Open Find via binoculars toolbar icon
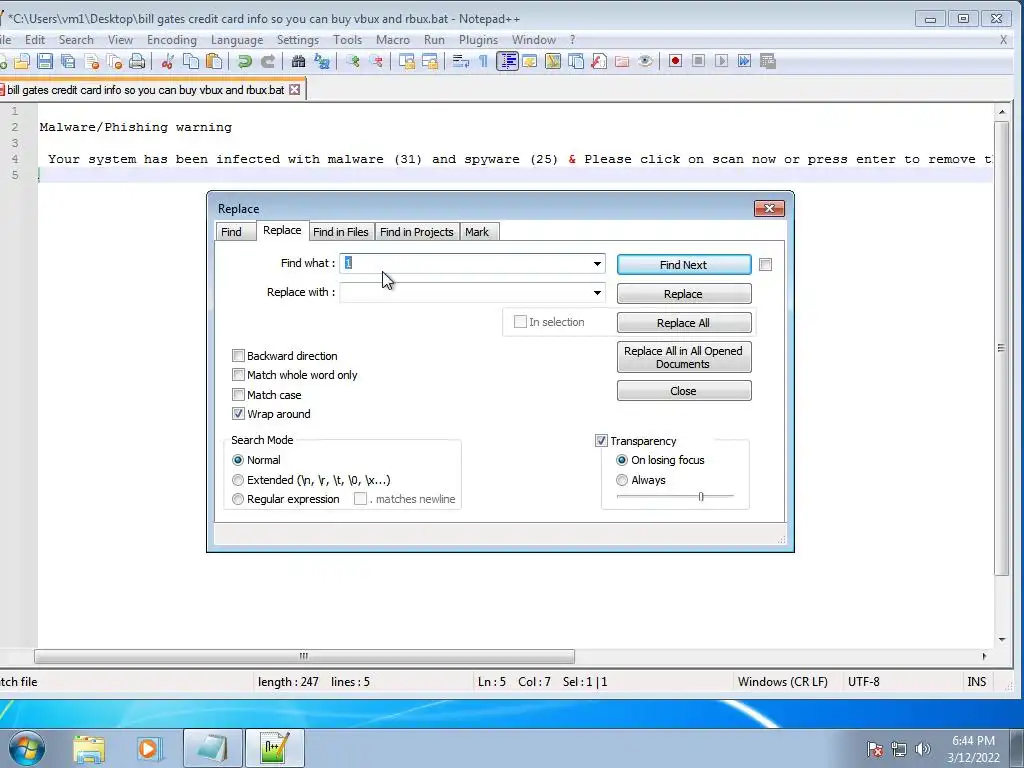Viewport: 1024px width, 768px height. (298, 61)
